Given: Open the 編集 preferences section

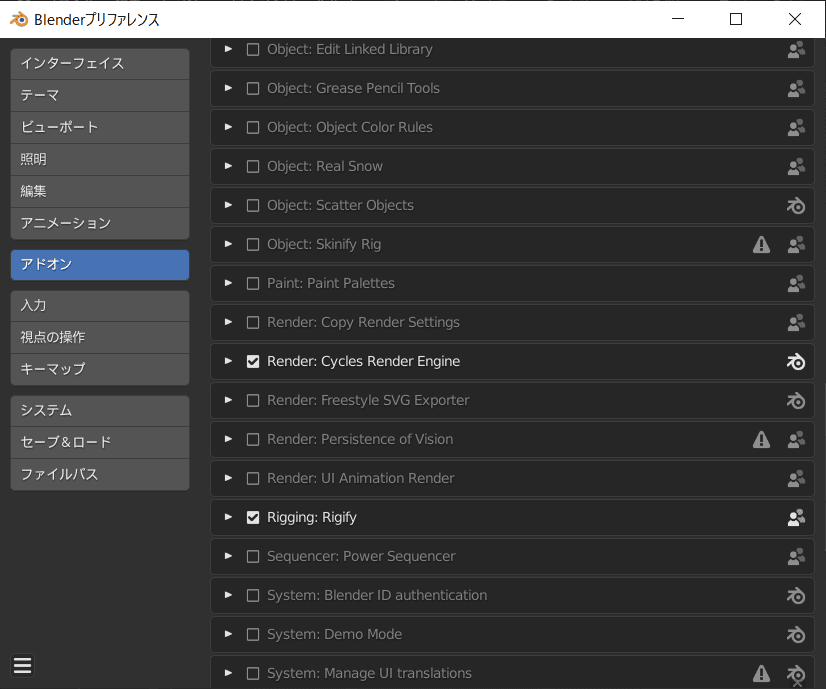Looking at the screenshot, I should click(x=100, y=192).
